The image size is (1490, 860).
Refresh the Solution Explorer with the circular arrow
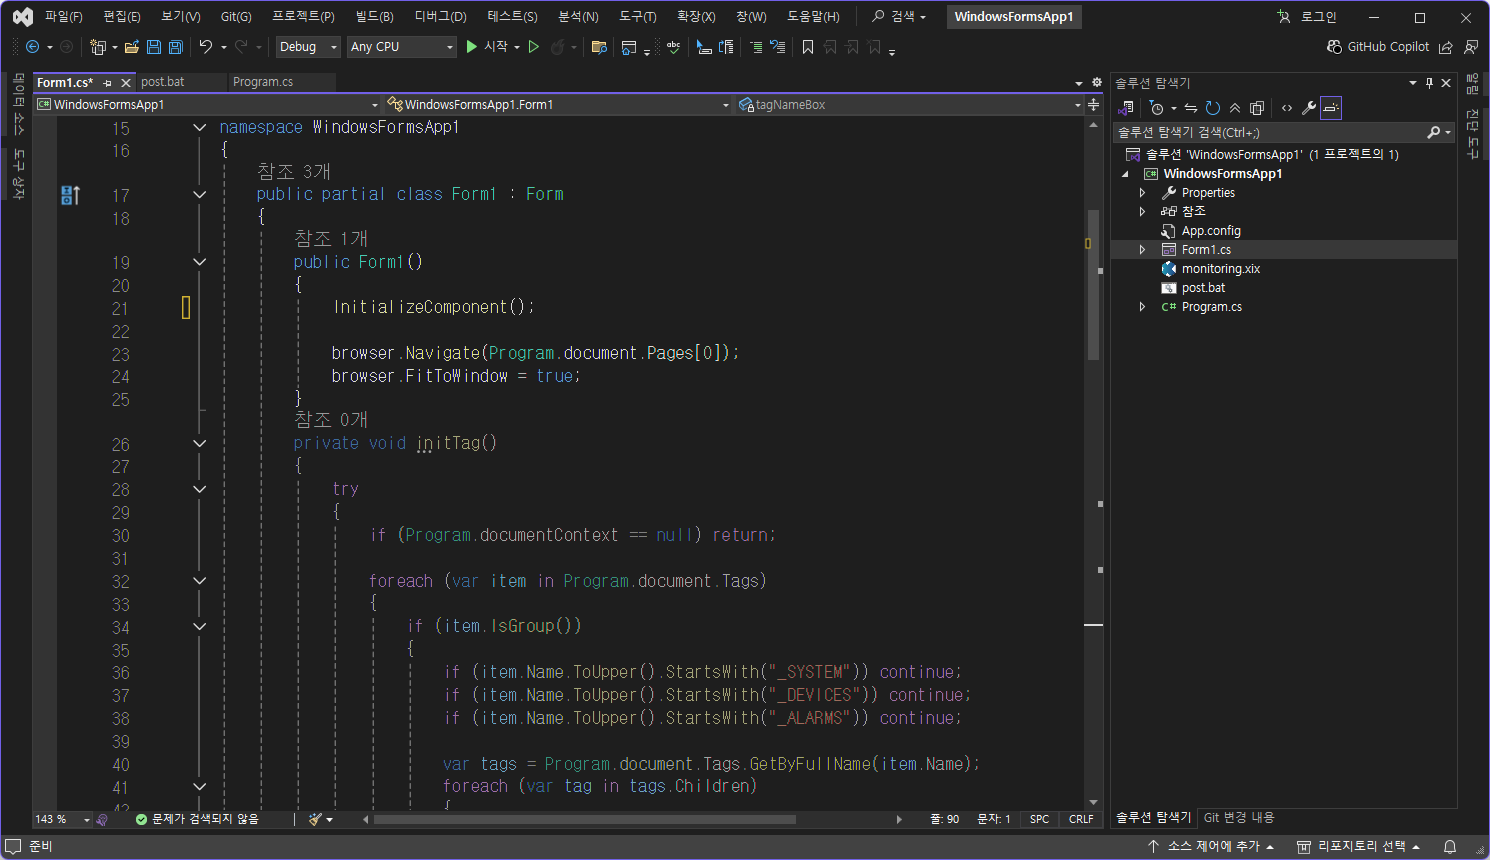tap(1213, 108)
